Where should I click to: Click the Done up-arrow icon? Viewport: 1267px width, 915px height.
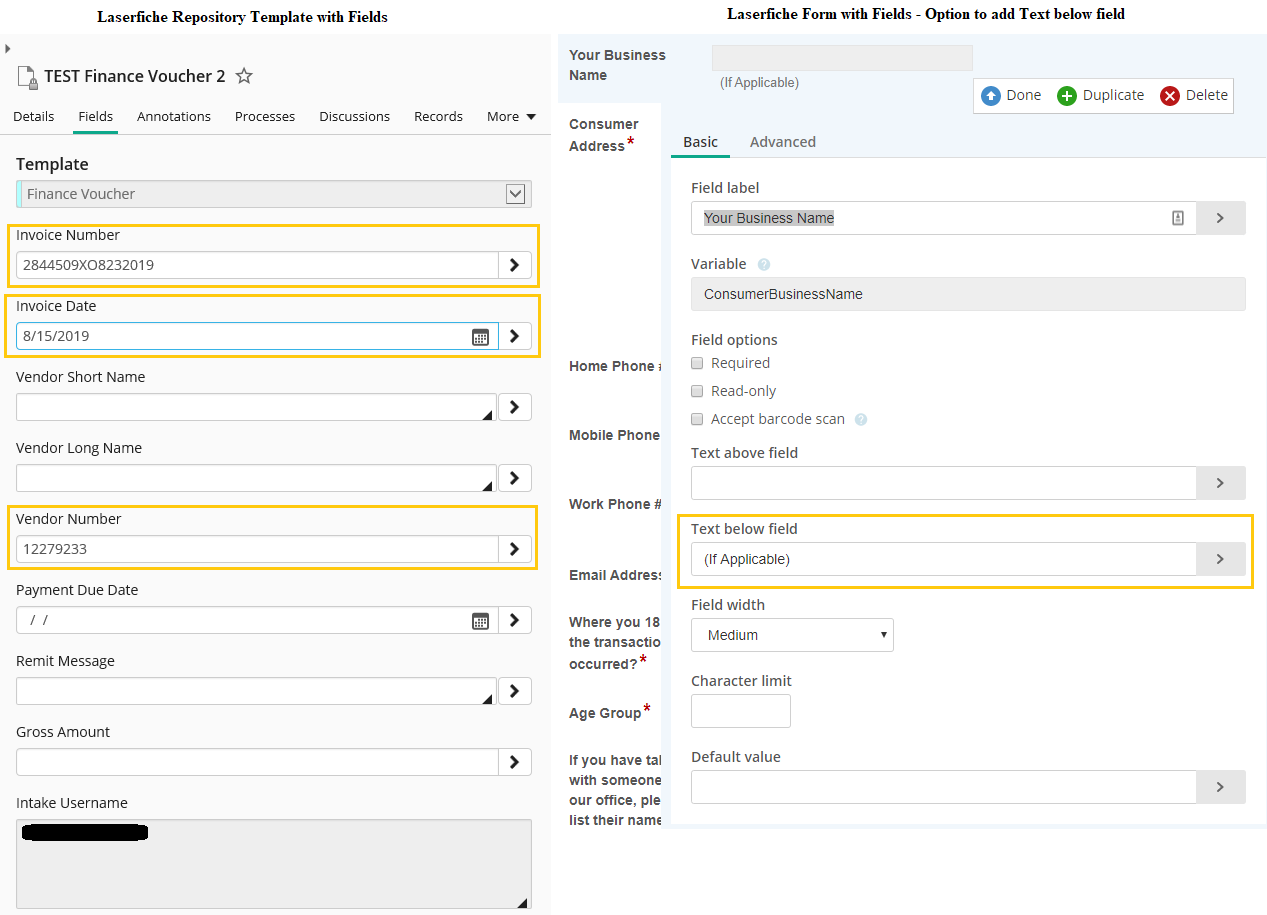[x=991, y=96]
